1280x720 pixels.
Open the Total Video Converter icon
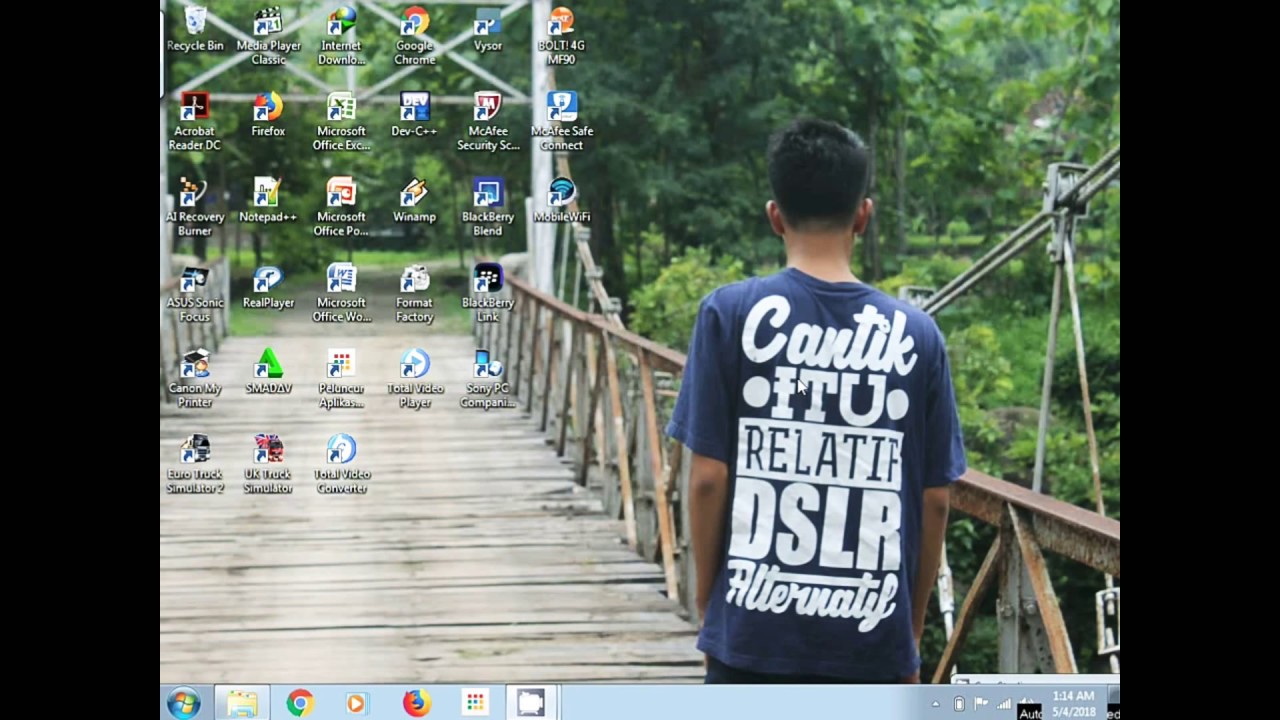pyautogui.click(x=341, y=464)
